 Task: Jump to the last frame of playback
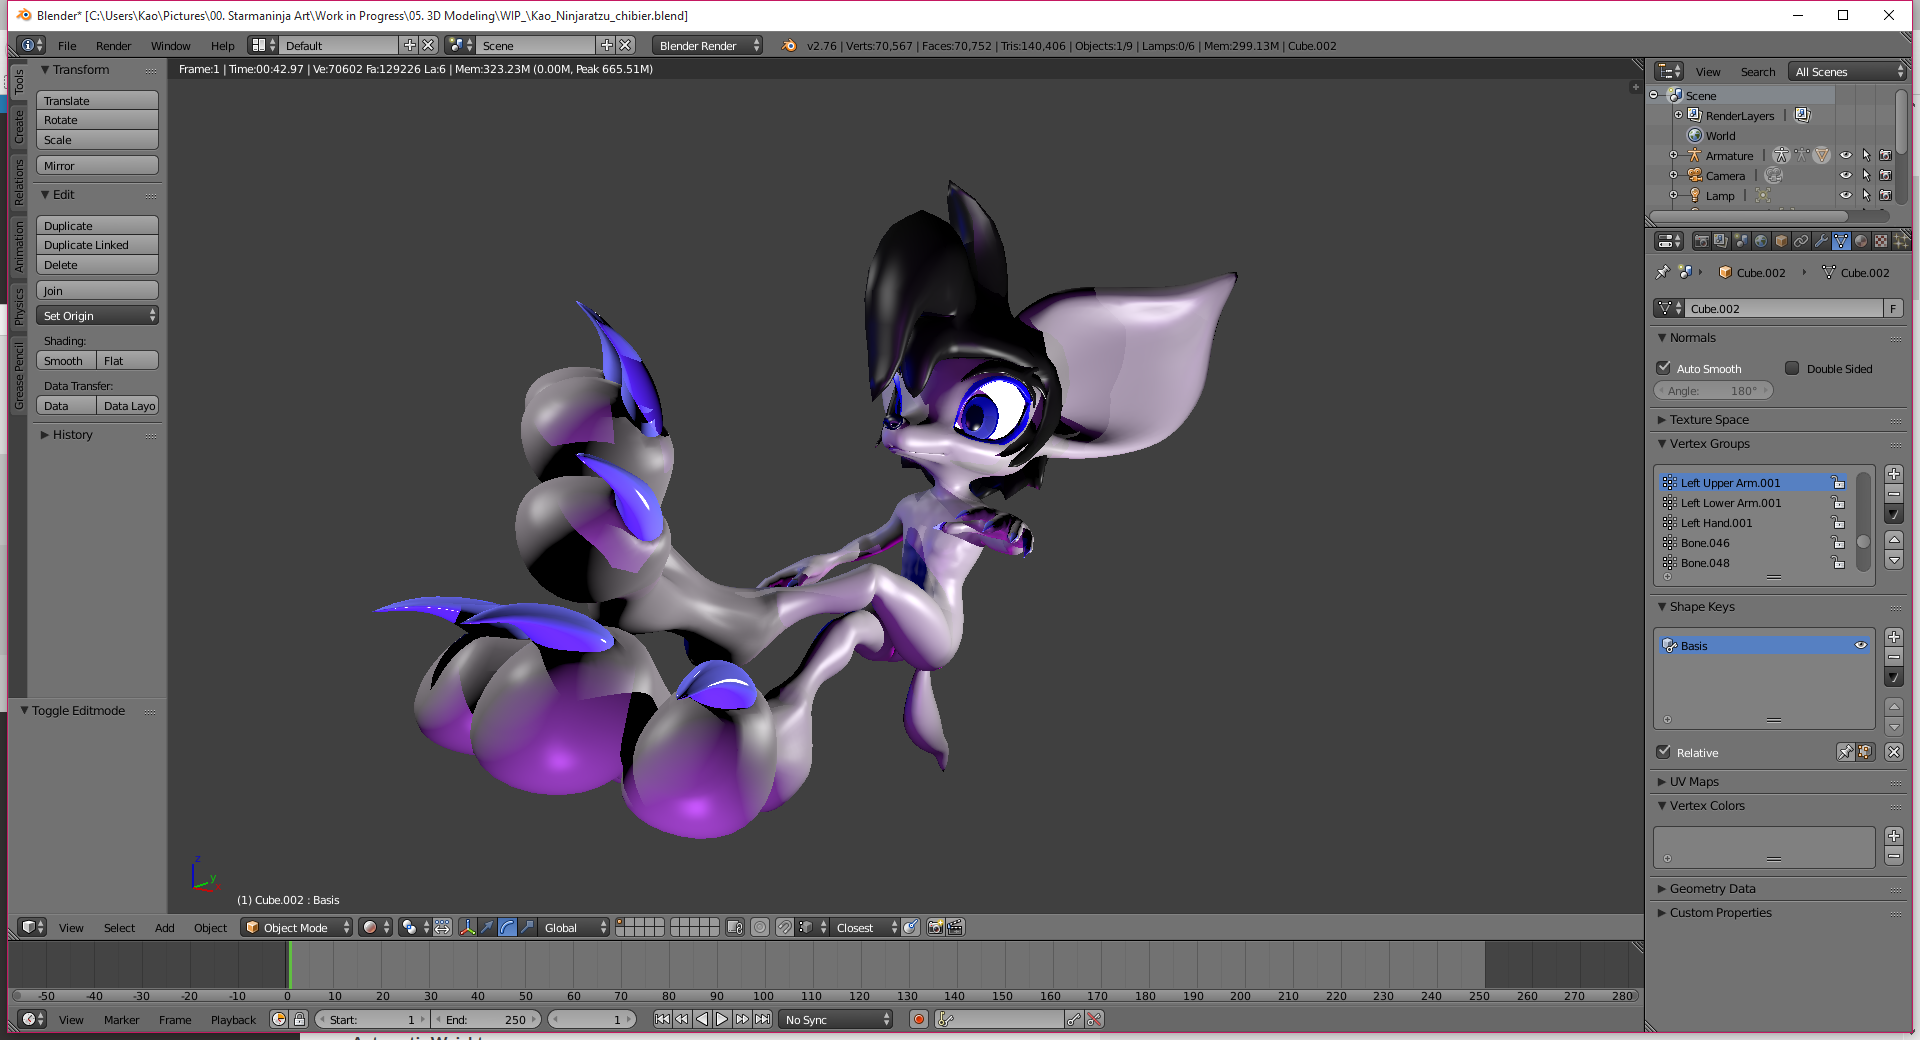tap(762, 1019)
